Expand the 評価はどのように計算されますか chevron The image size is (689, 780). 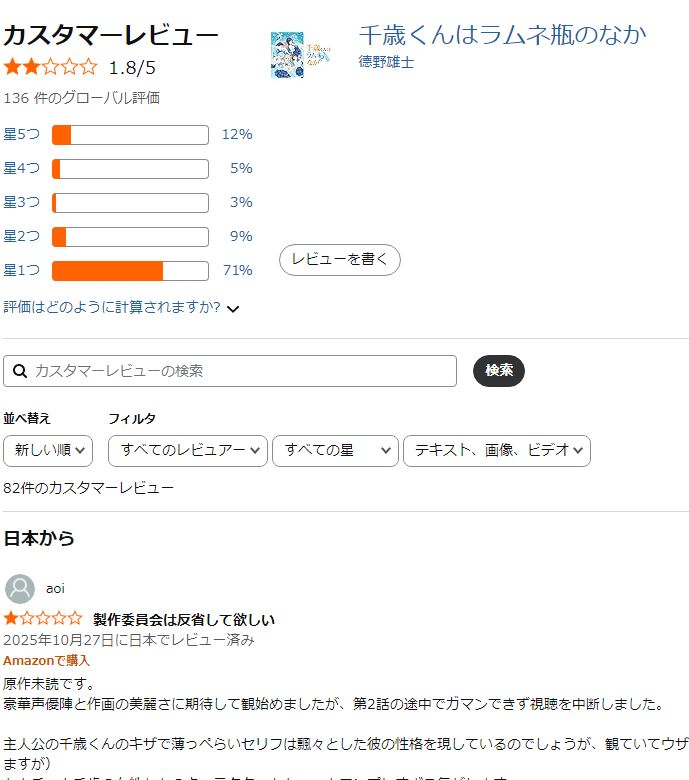(x=233, y=309)
